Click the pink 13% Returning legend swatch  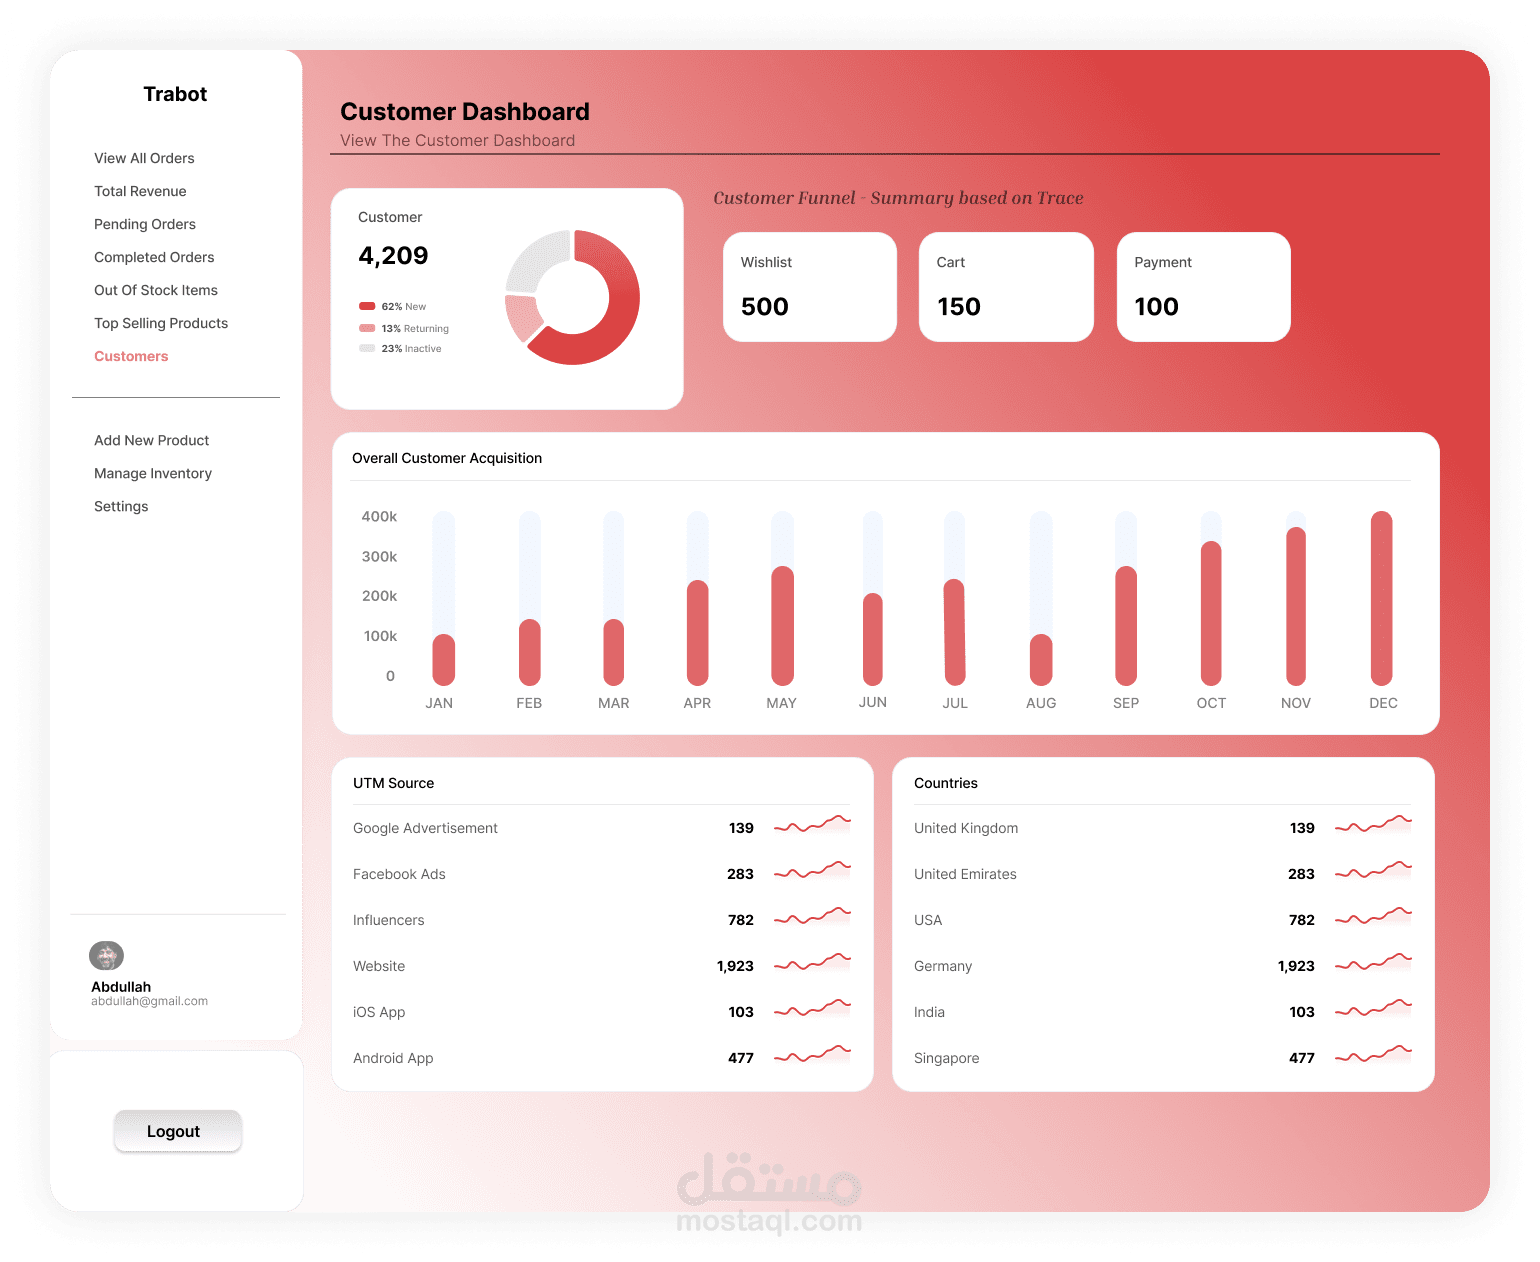[x=367, y=328]
